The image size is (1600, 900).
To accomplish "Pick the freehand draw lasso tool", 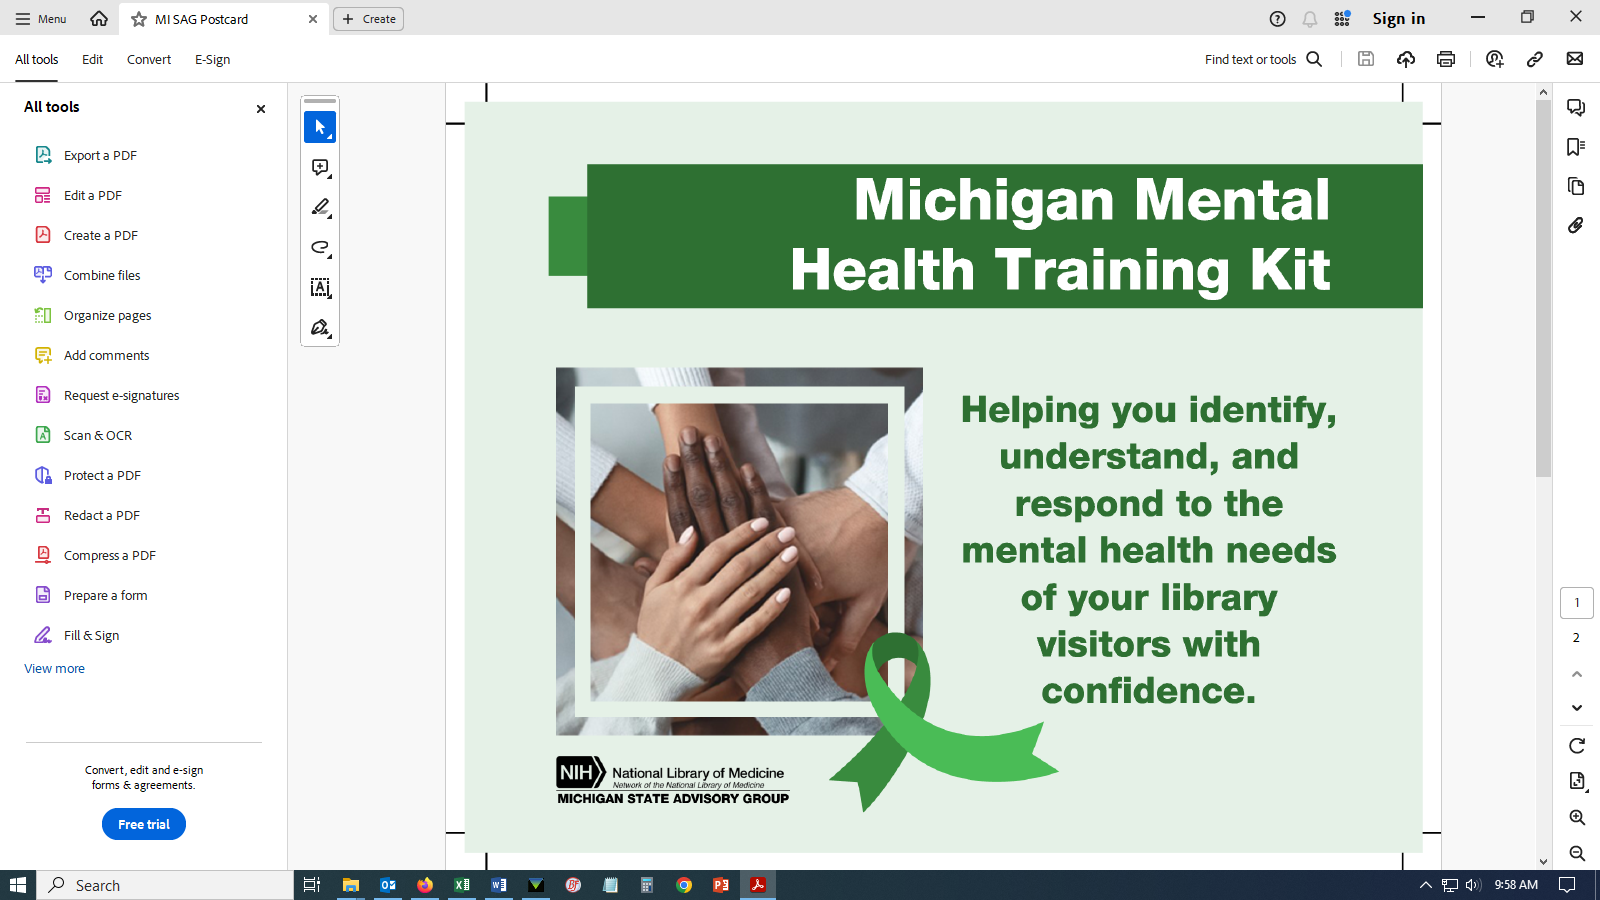I will click(x=320, y=248).
